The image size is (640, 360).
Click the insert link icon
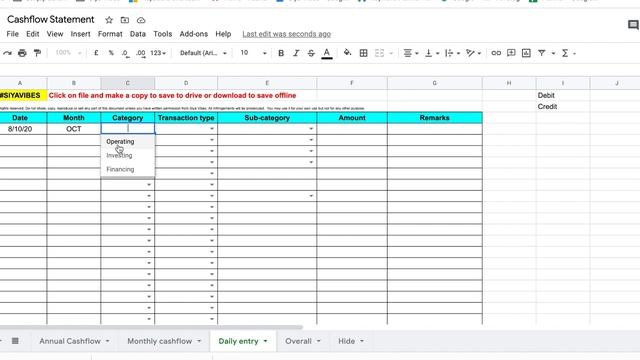(x=496, y=53)
